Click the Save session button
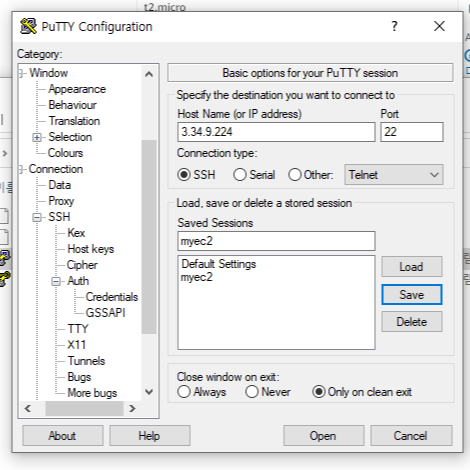 412,295
